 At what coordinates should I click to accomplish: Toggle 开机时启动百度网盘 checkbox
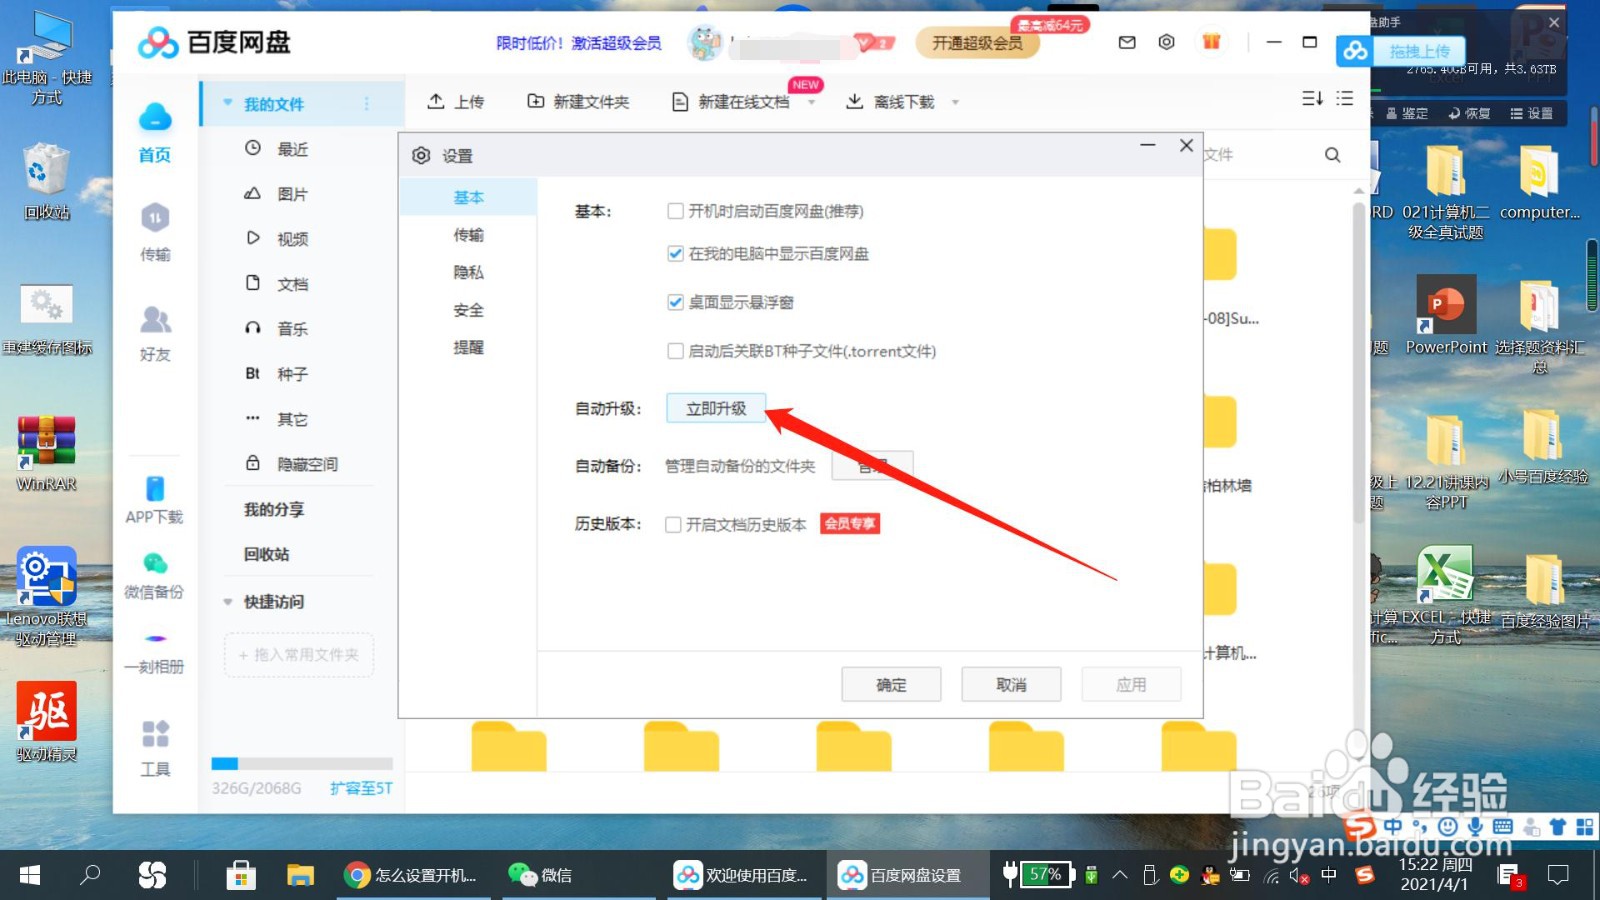pos(676,211)
